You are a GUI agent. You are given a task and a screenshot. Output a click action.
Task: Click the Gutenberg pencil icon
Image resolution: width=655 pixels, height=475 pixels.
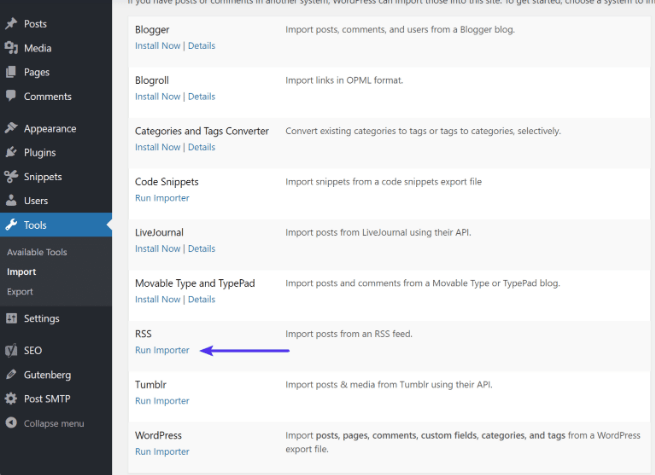click(x=11, y=374)
